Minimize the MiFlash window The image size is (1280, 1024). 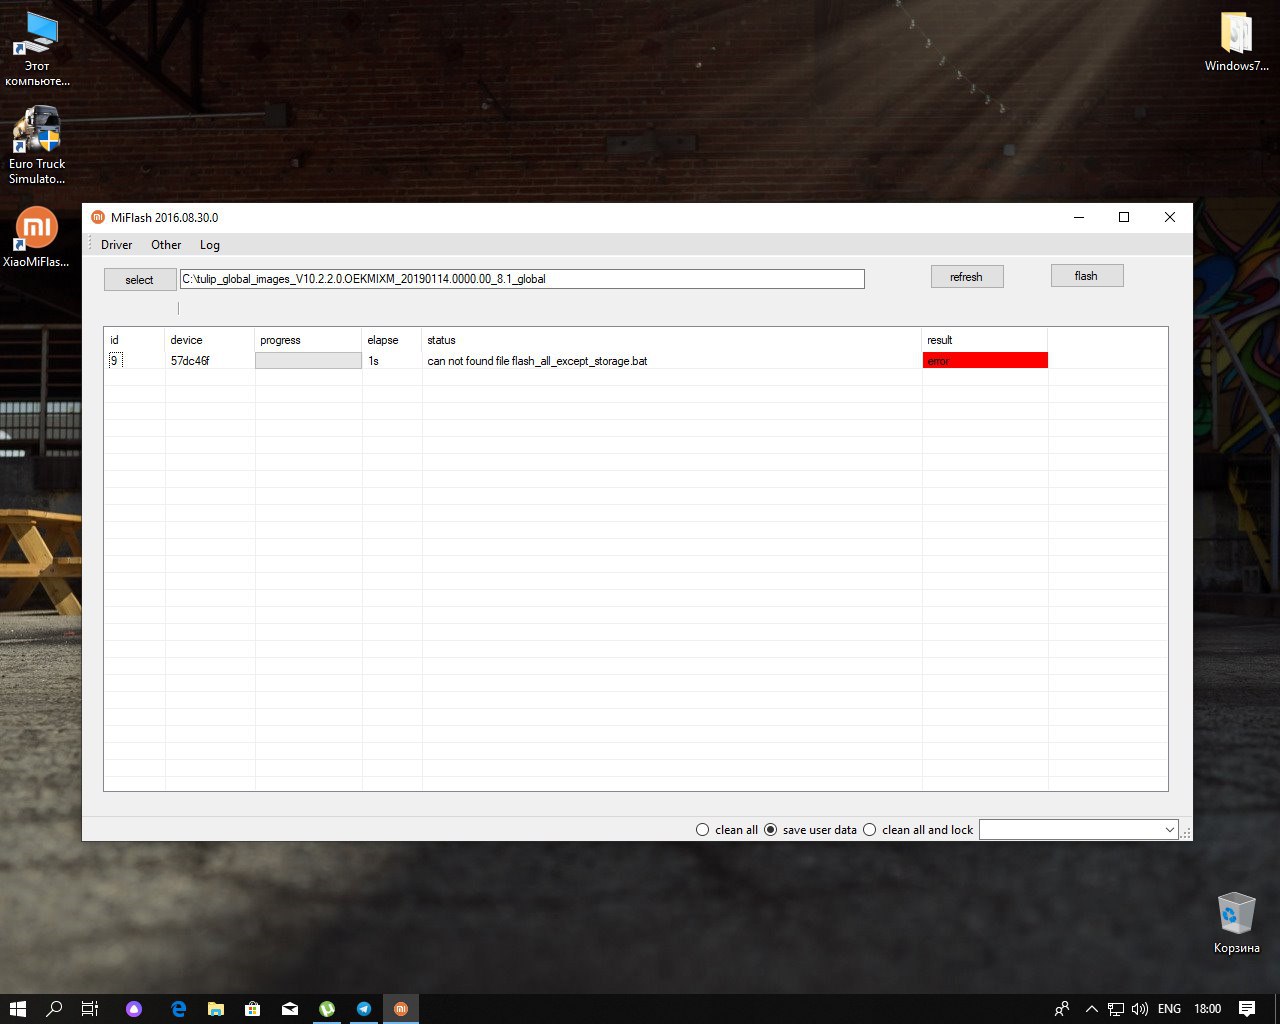(1079, 217)
